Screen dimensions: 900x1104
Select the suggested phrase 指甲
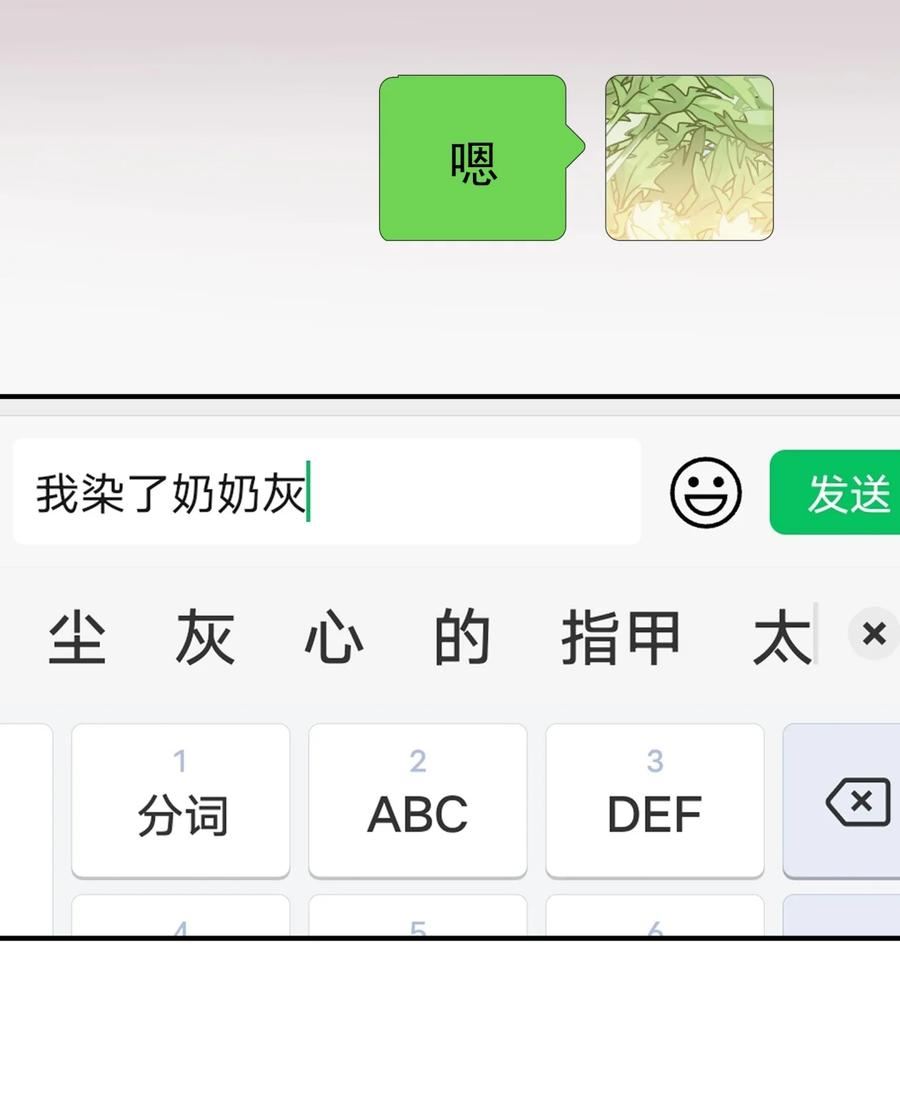tap(620, 637)
